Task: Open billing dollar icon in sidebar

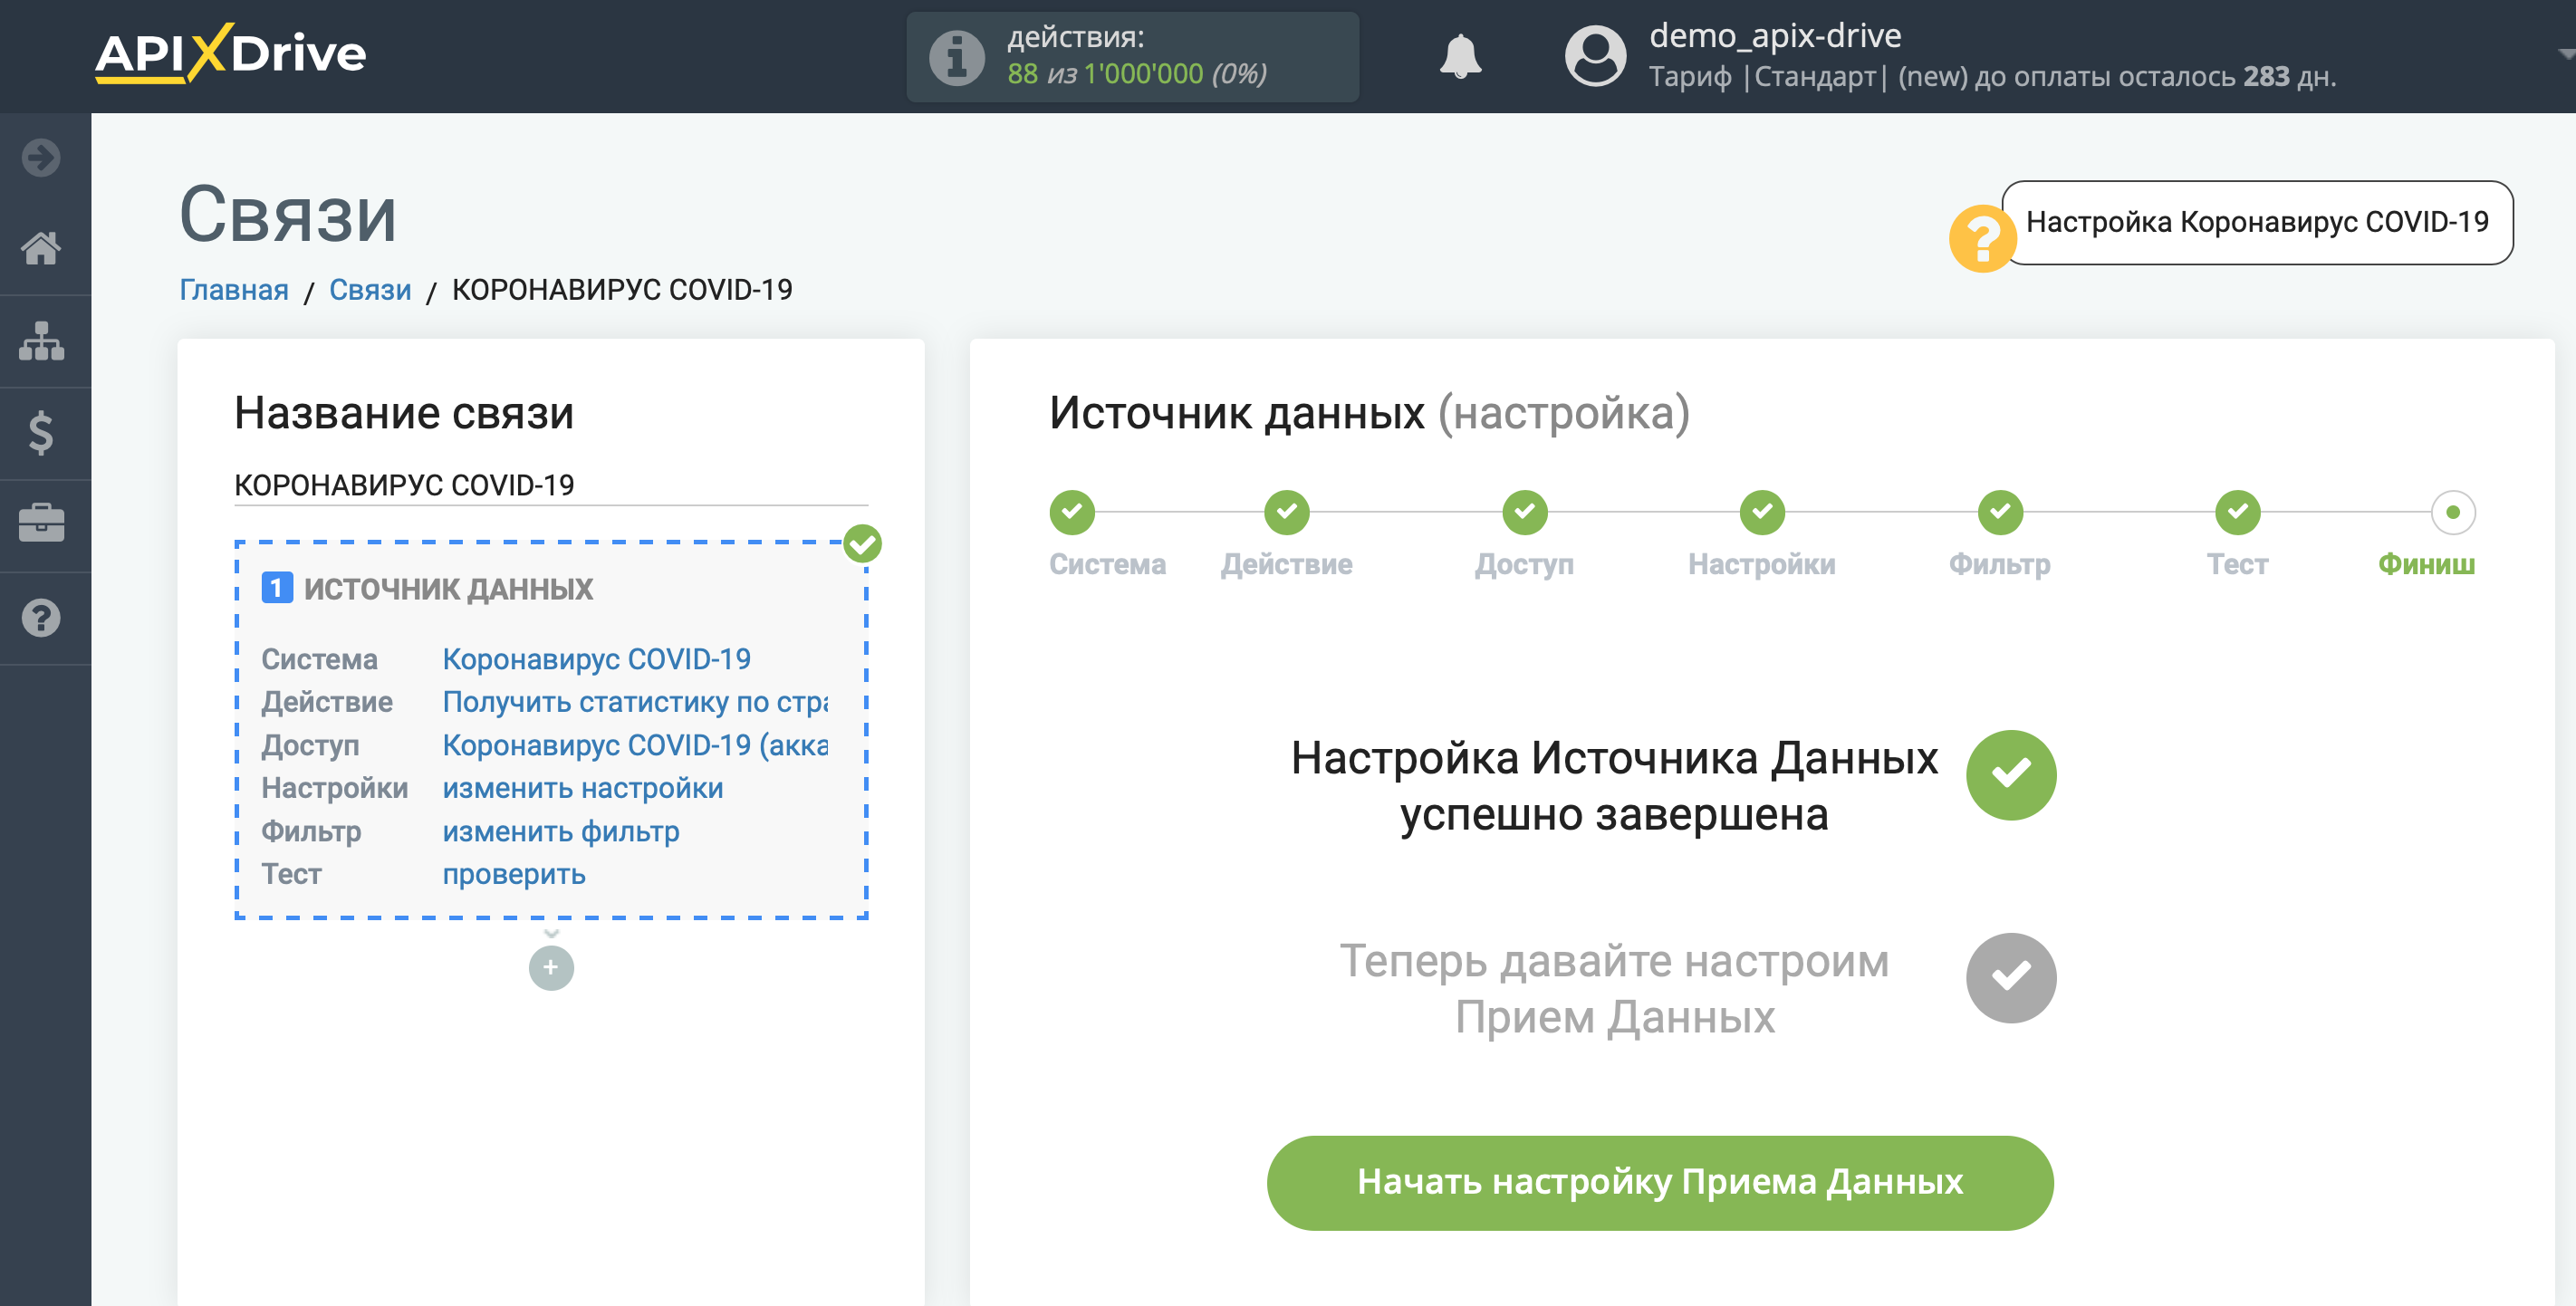Action: 41,433
